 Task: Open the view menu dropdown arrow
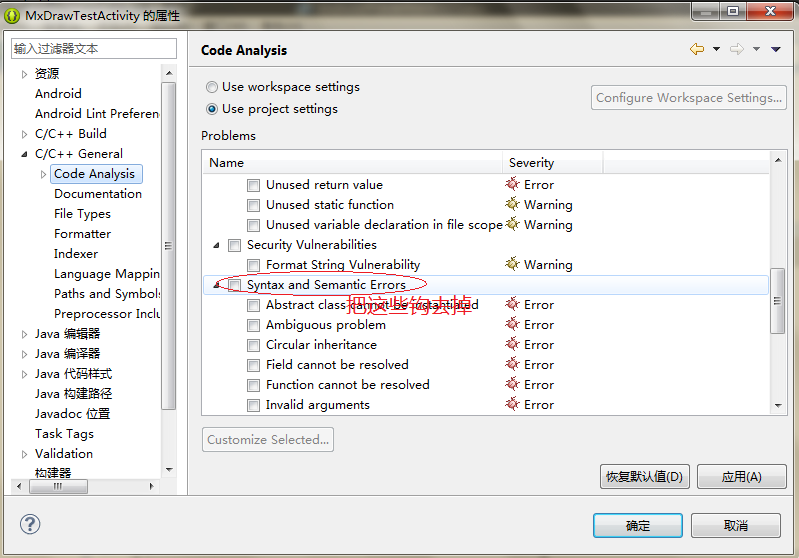point(776,50)
